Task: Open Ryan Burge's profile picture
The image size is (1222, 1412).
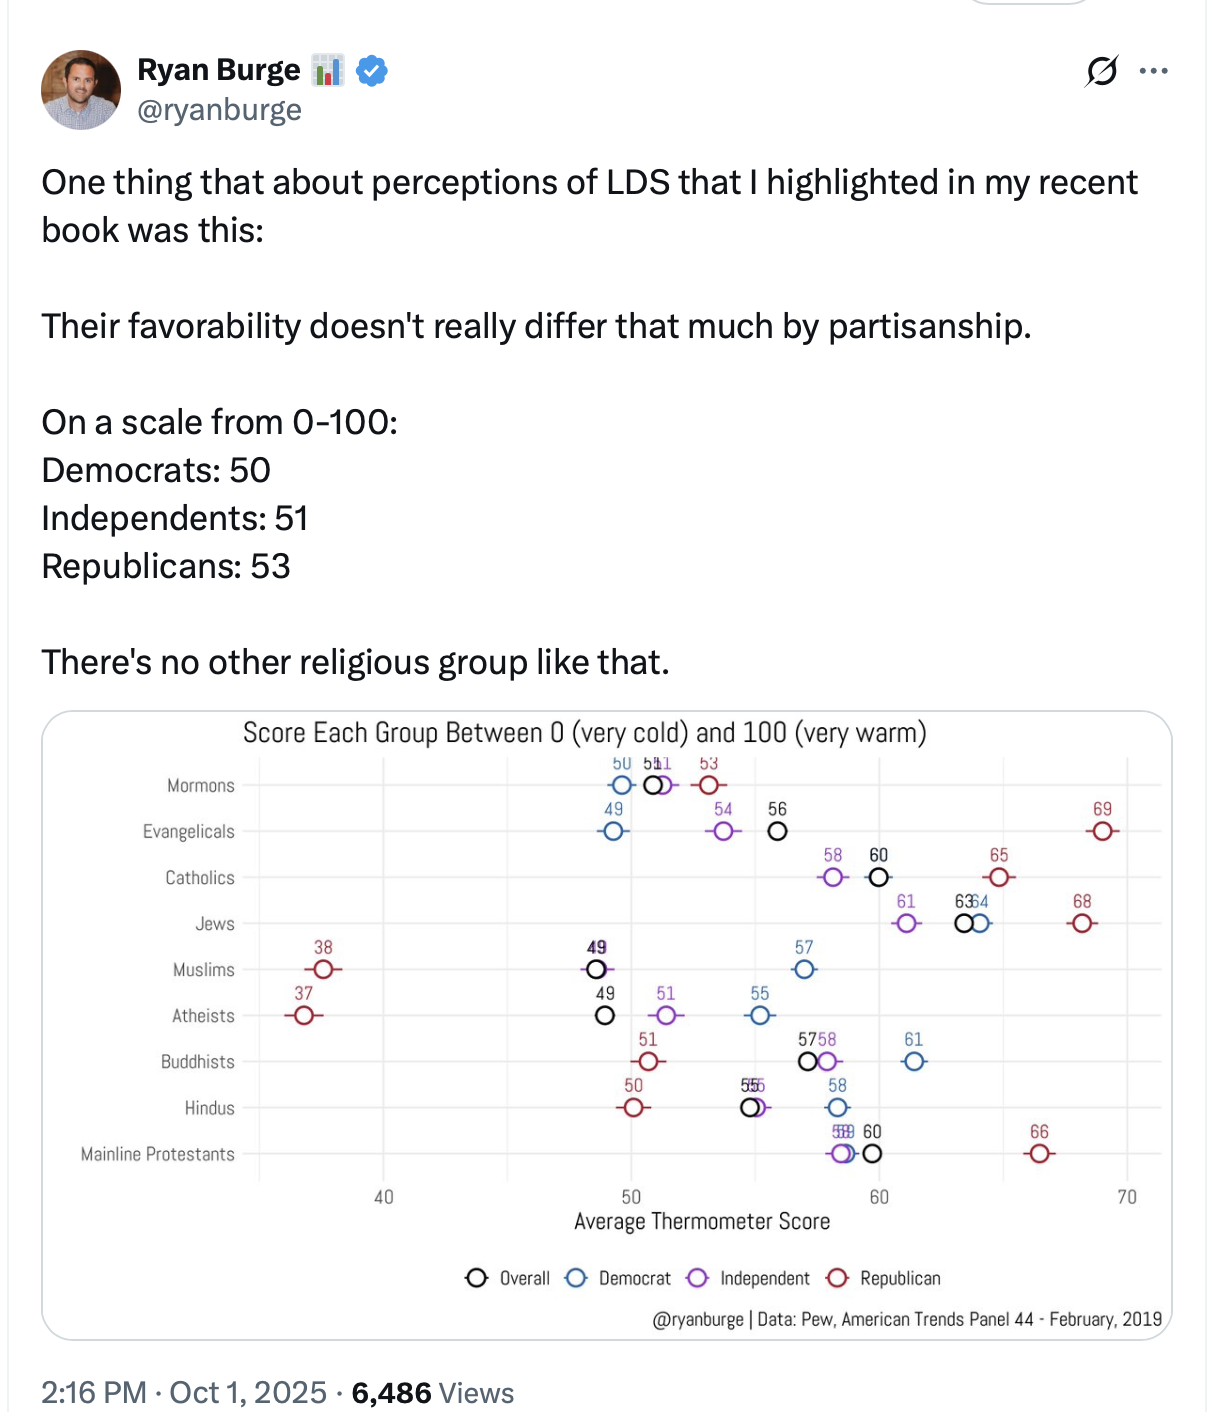Action: pyautogui.click(x=81, y=90)
